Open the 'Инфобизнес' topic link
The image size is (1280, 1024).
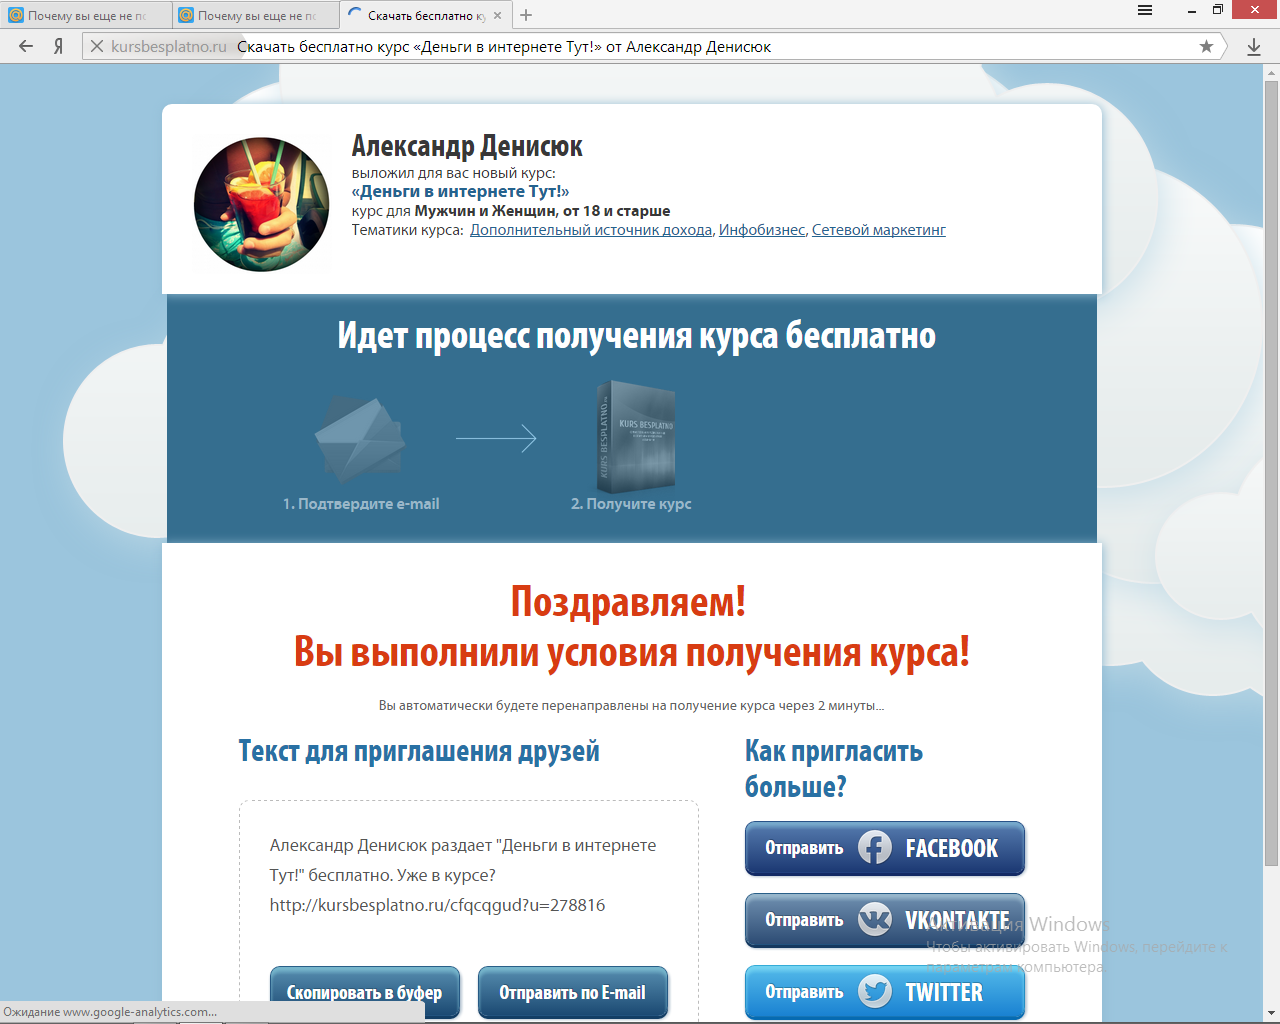[762, 230]
